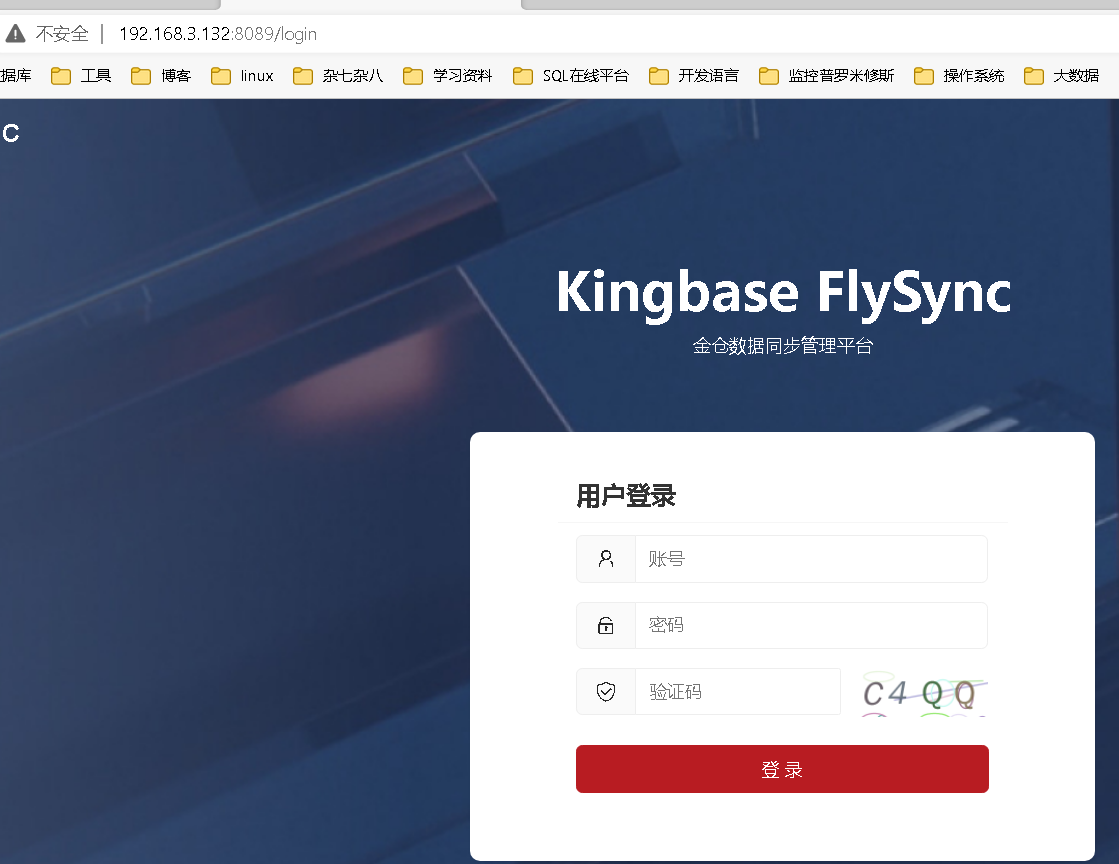Viewport: 1119px width, 864px height.
Task: Click the lock icon beside 密码 field
Action: click(606, 626)
